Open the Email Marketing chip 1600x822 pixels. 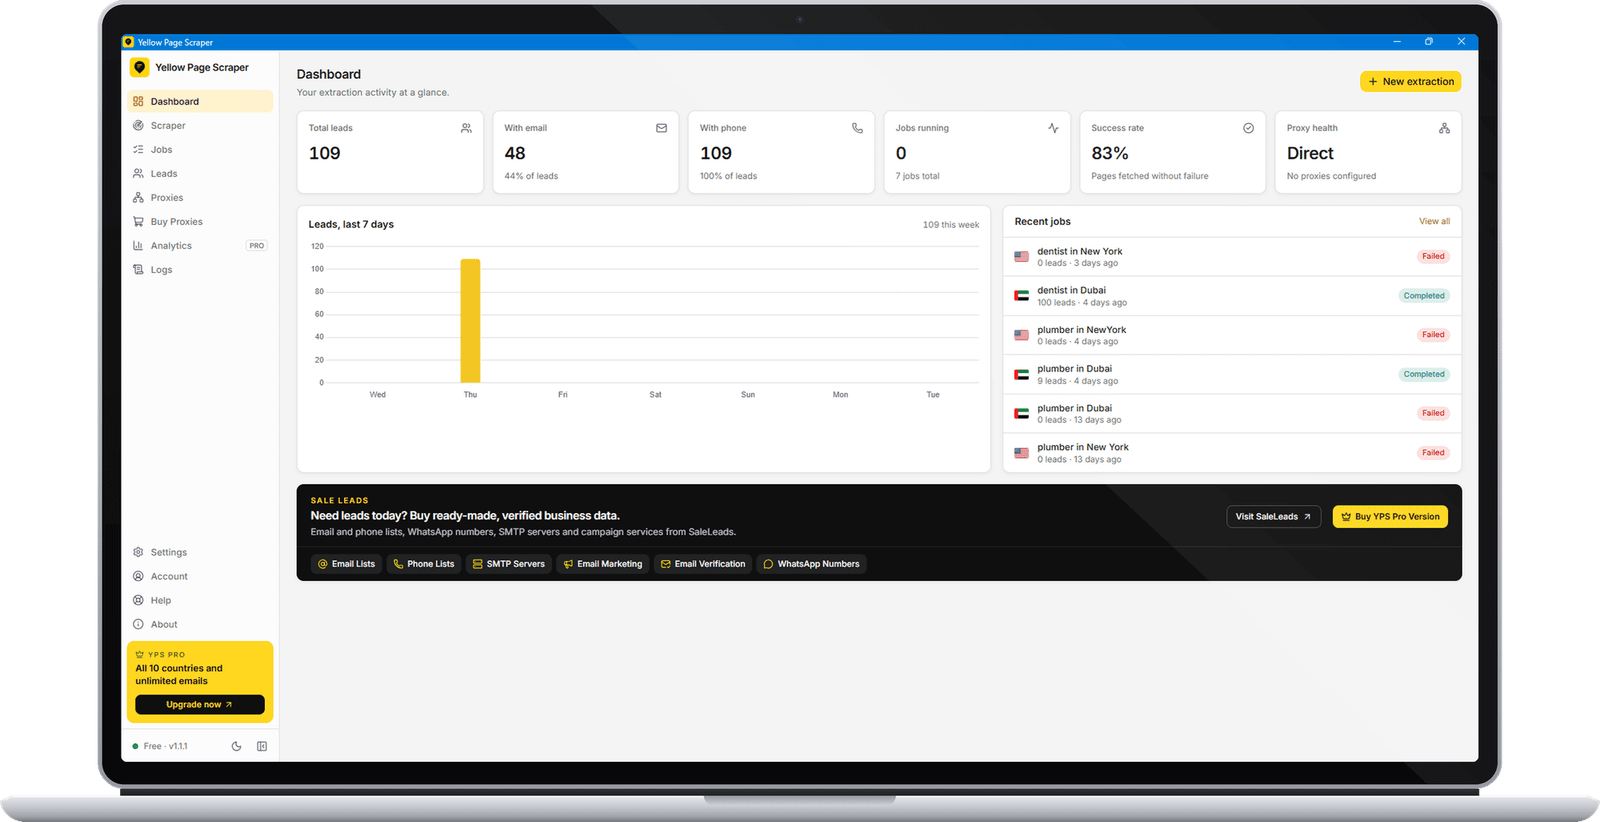[603, 564]
